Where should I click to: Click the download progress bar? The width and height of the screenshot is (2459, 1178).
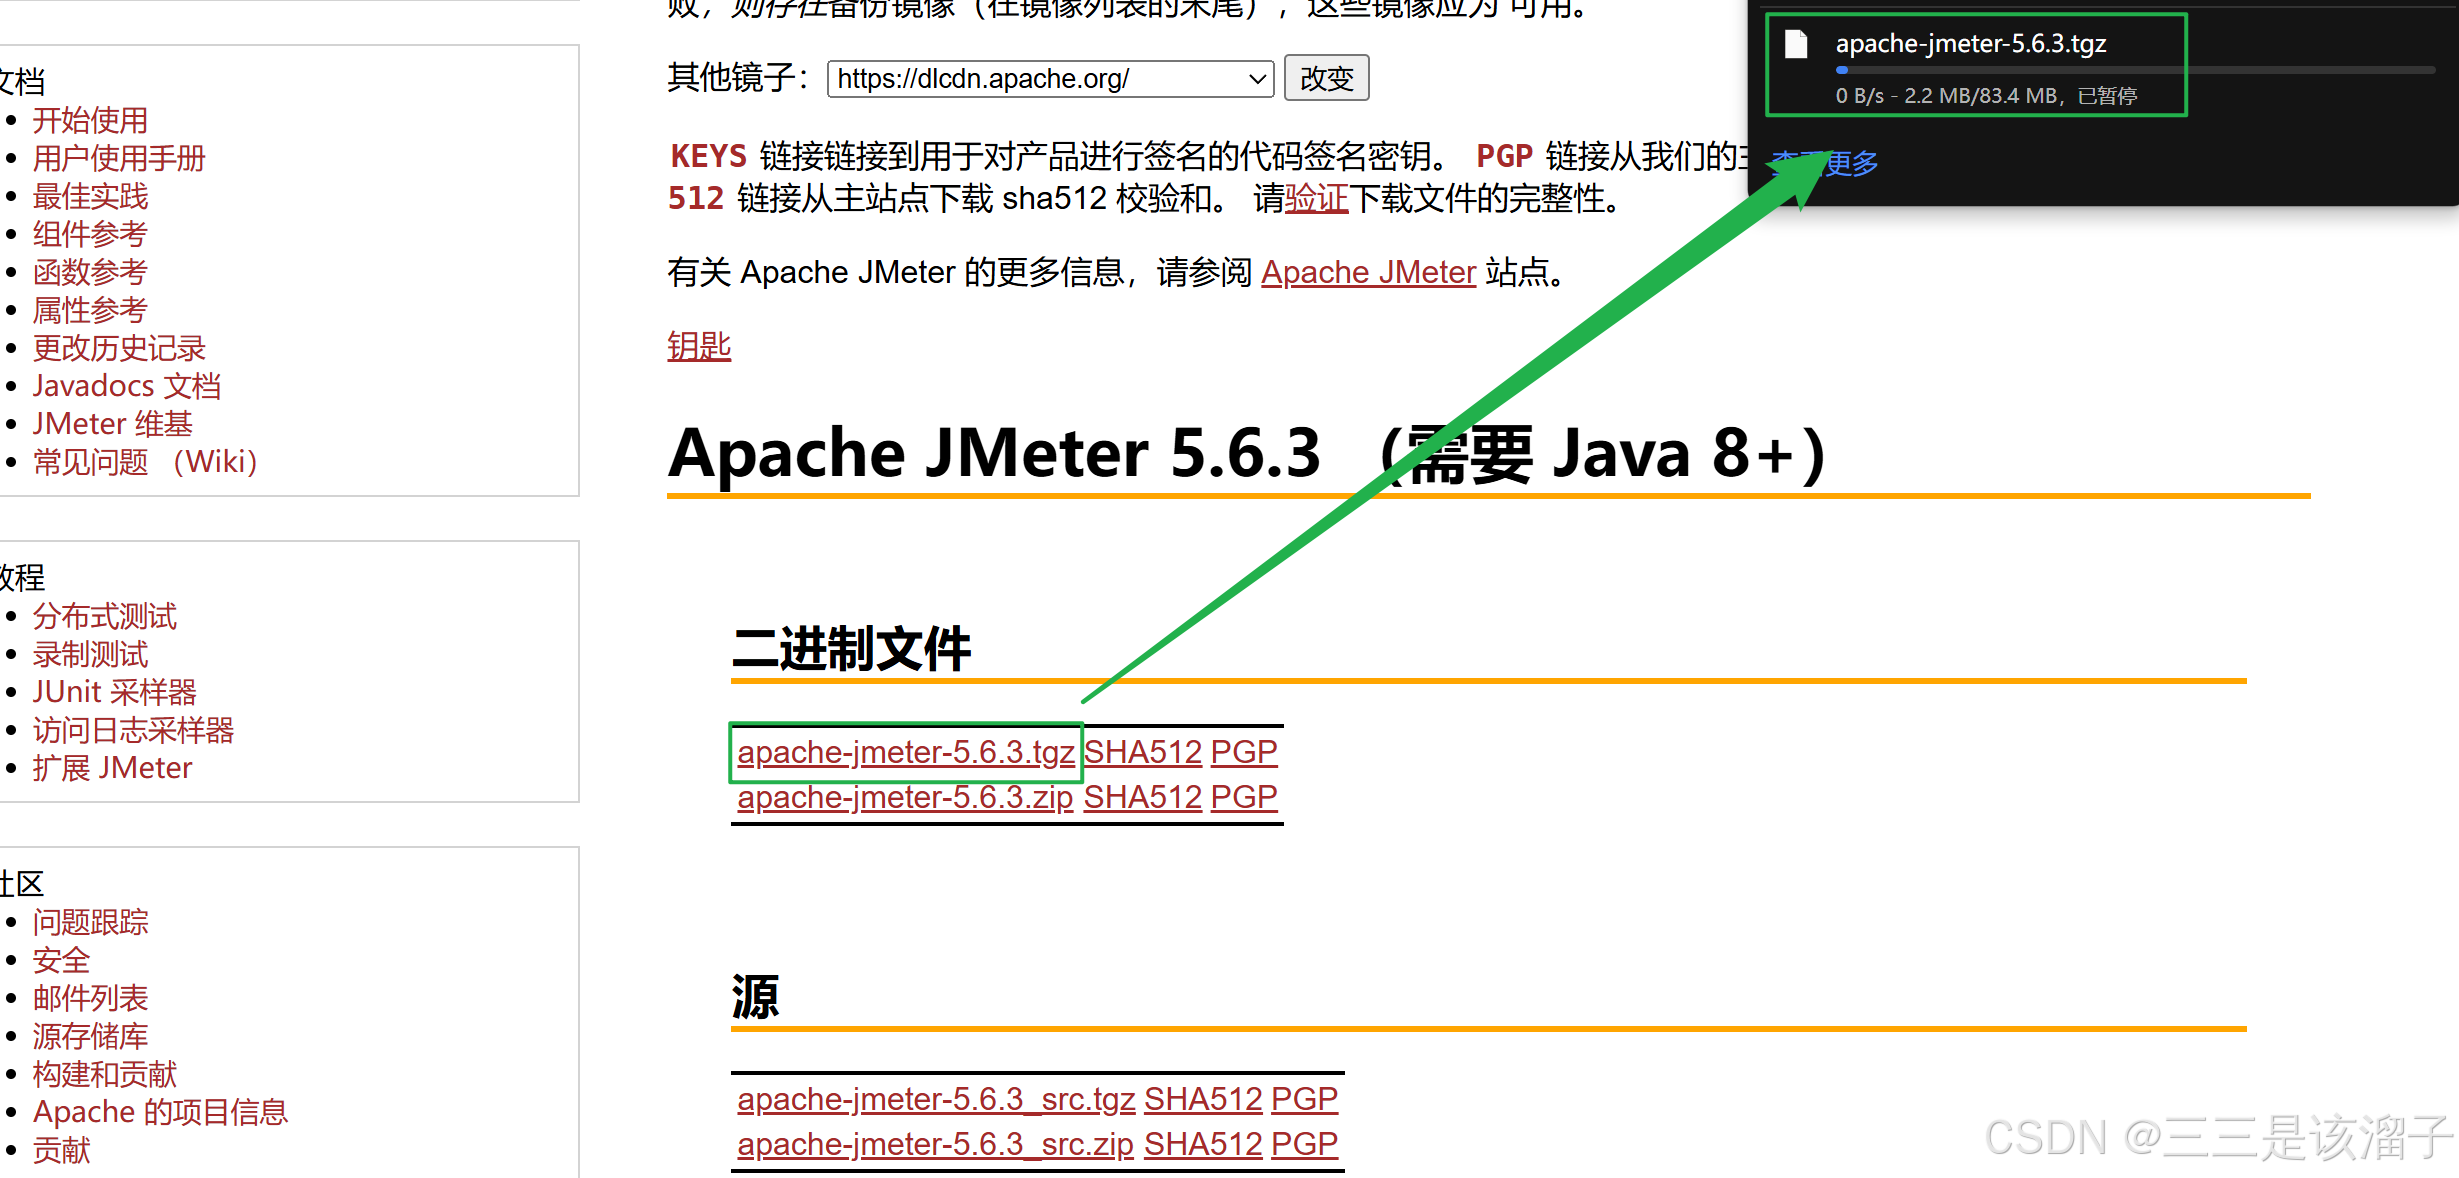2135,70
